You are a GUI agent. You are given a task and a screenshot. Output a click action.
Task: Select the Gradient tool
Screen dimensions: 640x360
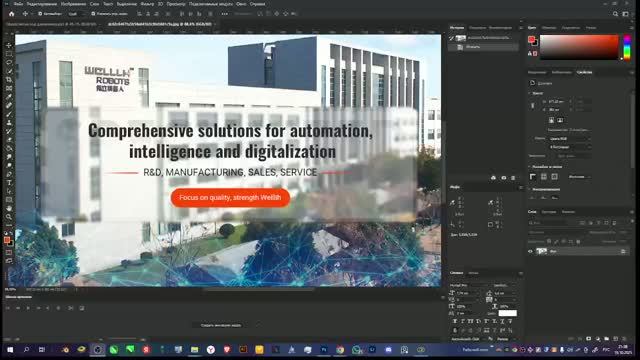9,148
